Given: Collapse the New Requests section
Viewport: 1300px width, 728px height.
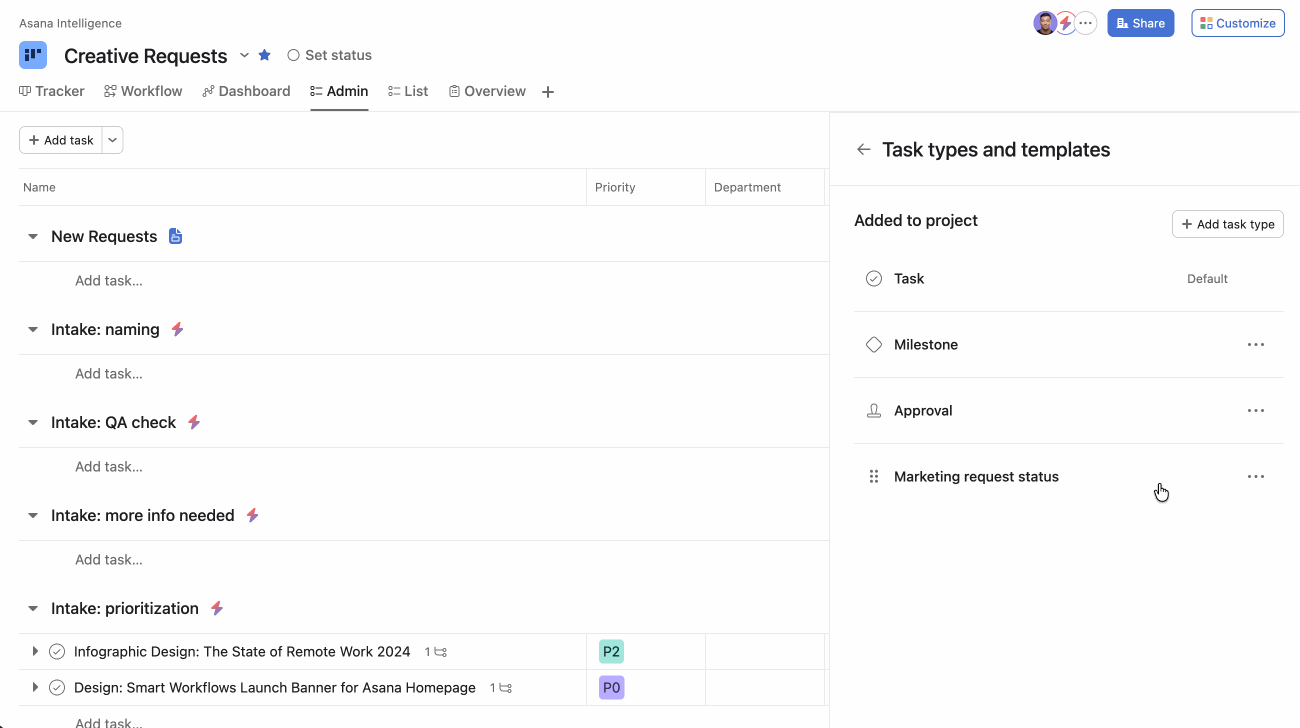Looking at the screenshot, I should click(x=33, y=237).
